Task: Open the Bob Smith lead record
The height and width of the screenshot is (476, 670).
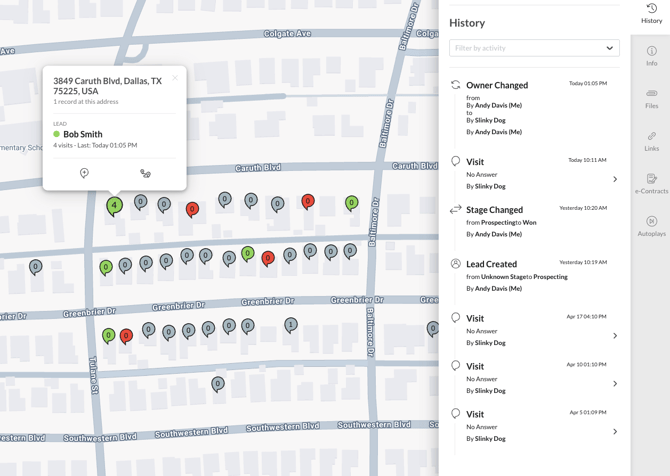Action: pos(82,134)
